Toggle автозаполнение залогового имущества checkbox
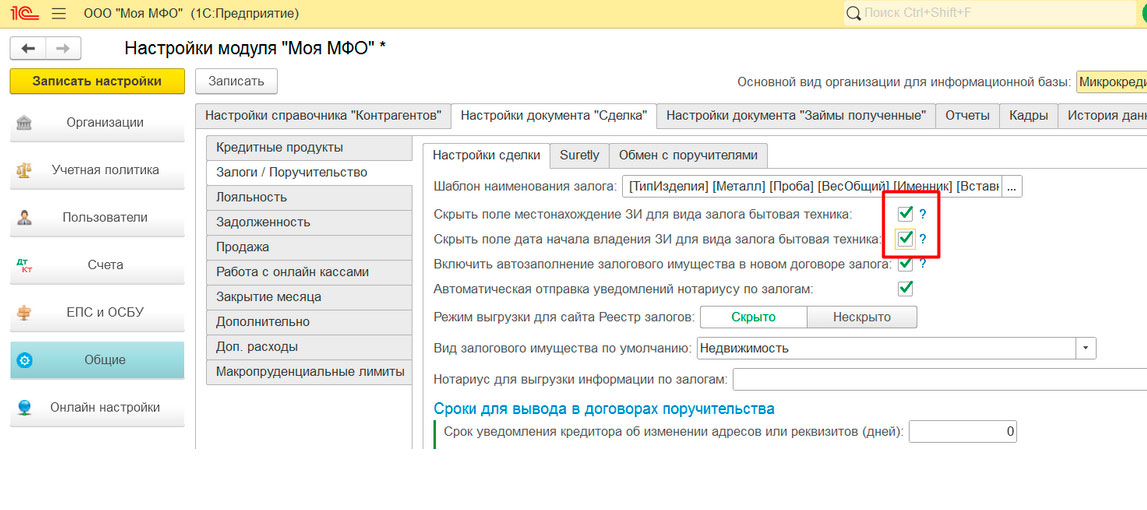 [x=905, y=263]
